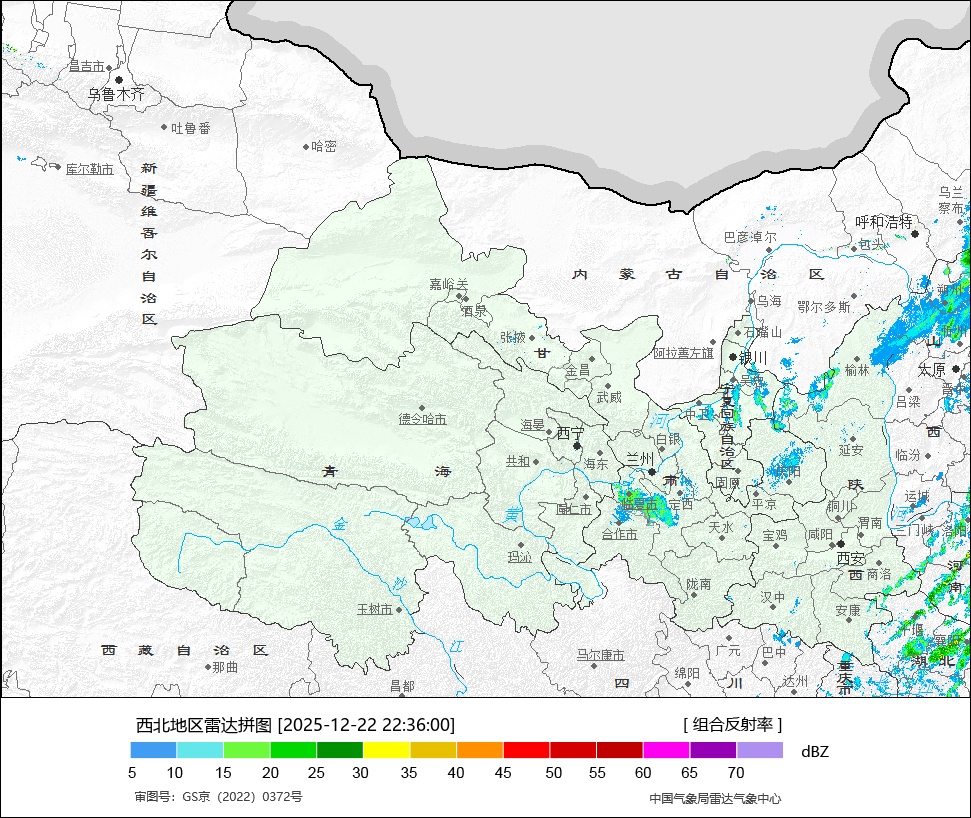The height and width of the screenshot is (818, 971).
Task: Click the 玉树市 label
Action: click(375, 609)
